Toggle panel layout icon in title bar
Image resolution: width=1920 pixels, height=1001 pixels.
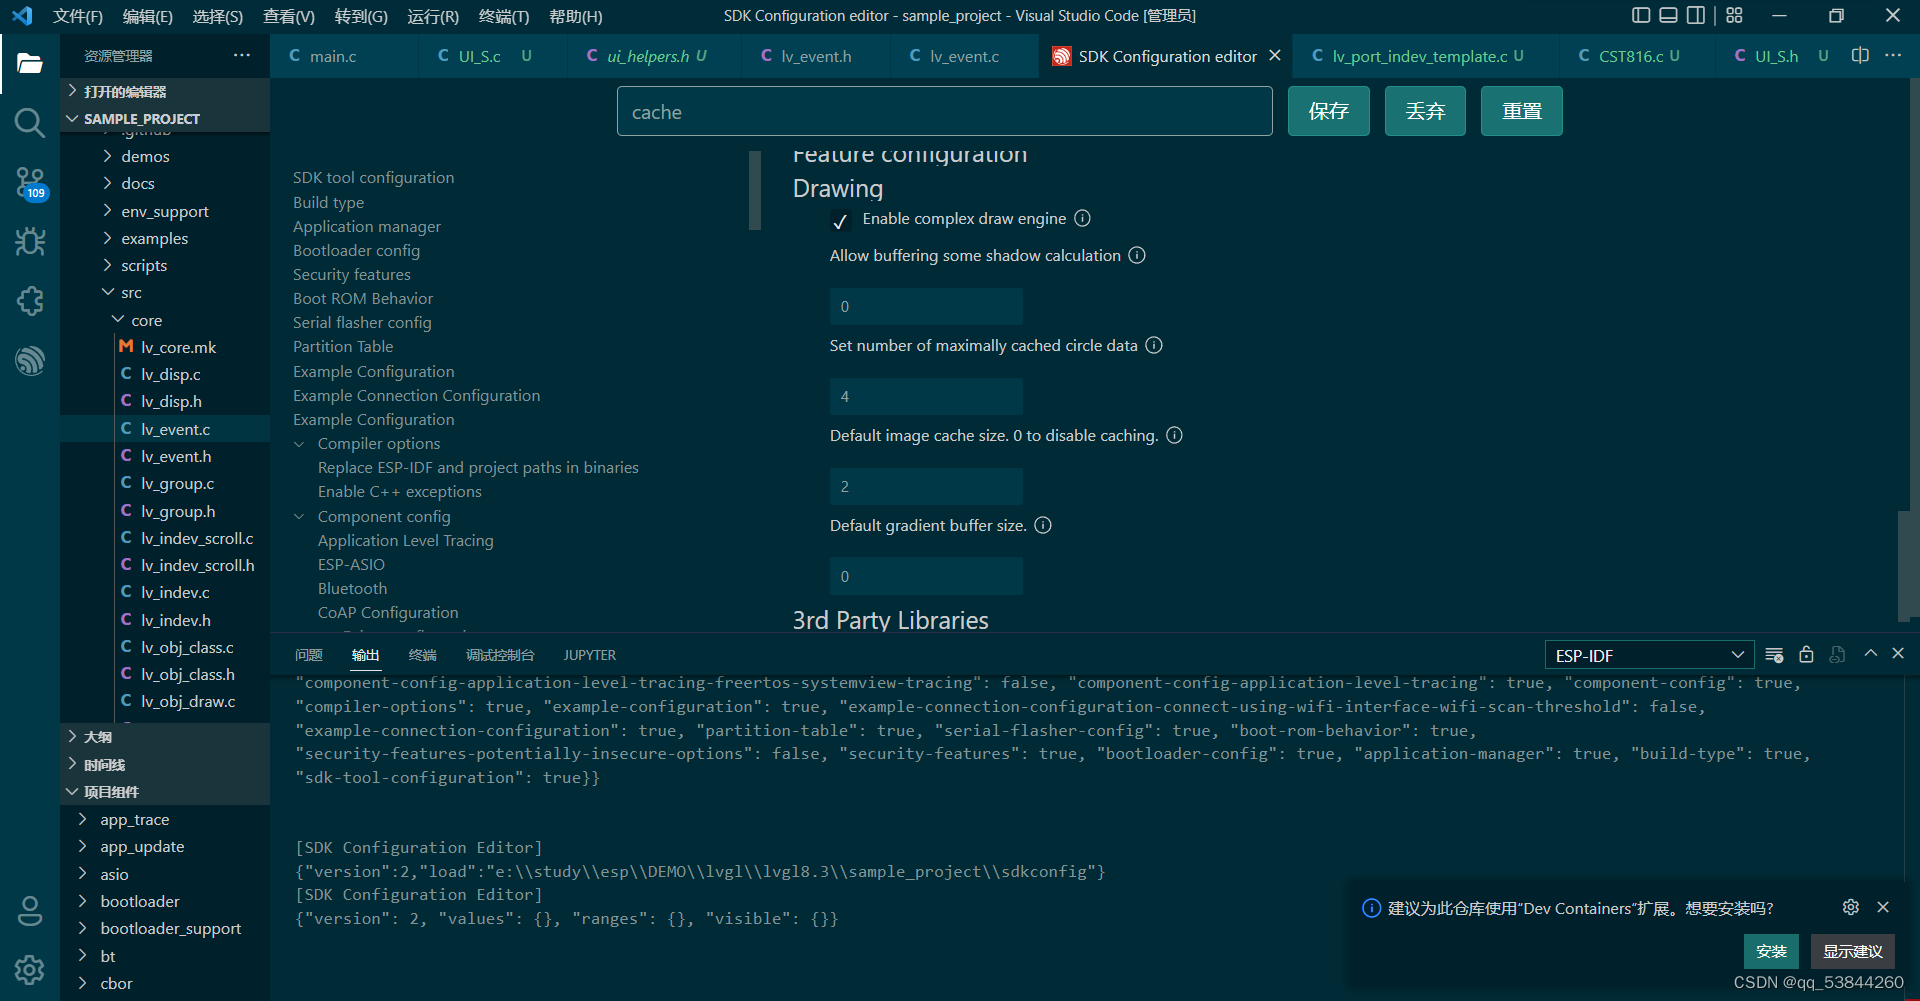(x=1668, y=15)
